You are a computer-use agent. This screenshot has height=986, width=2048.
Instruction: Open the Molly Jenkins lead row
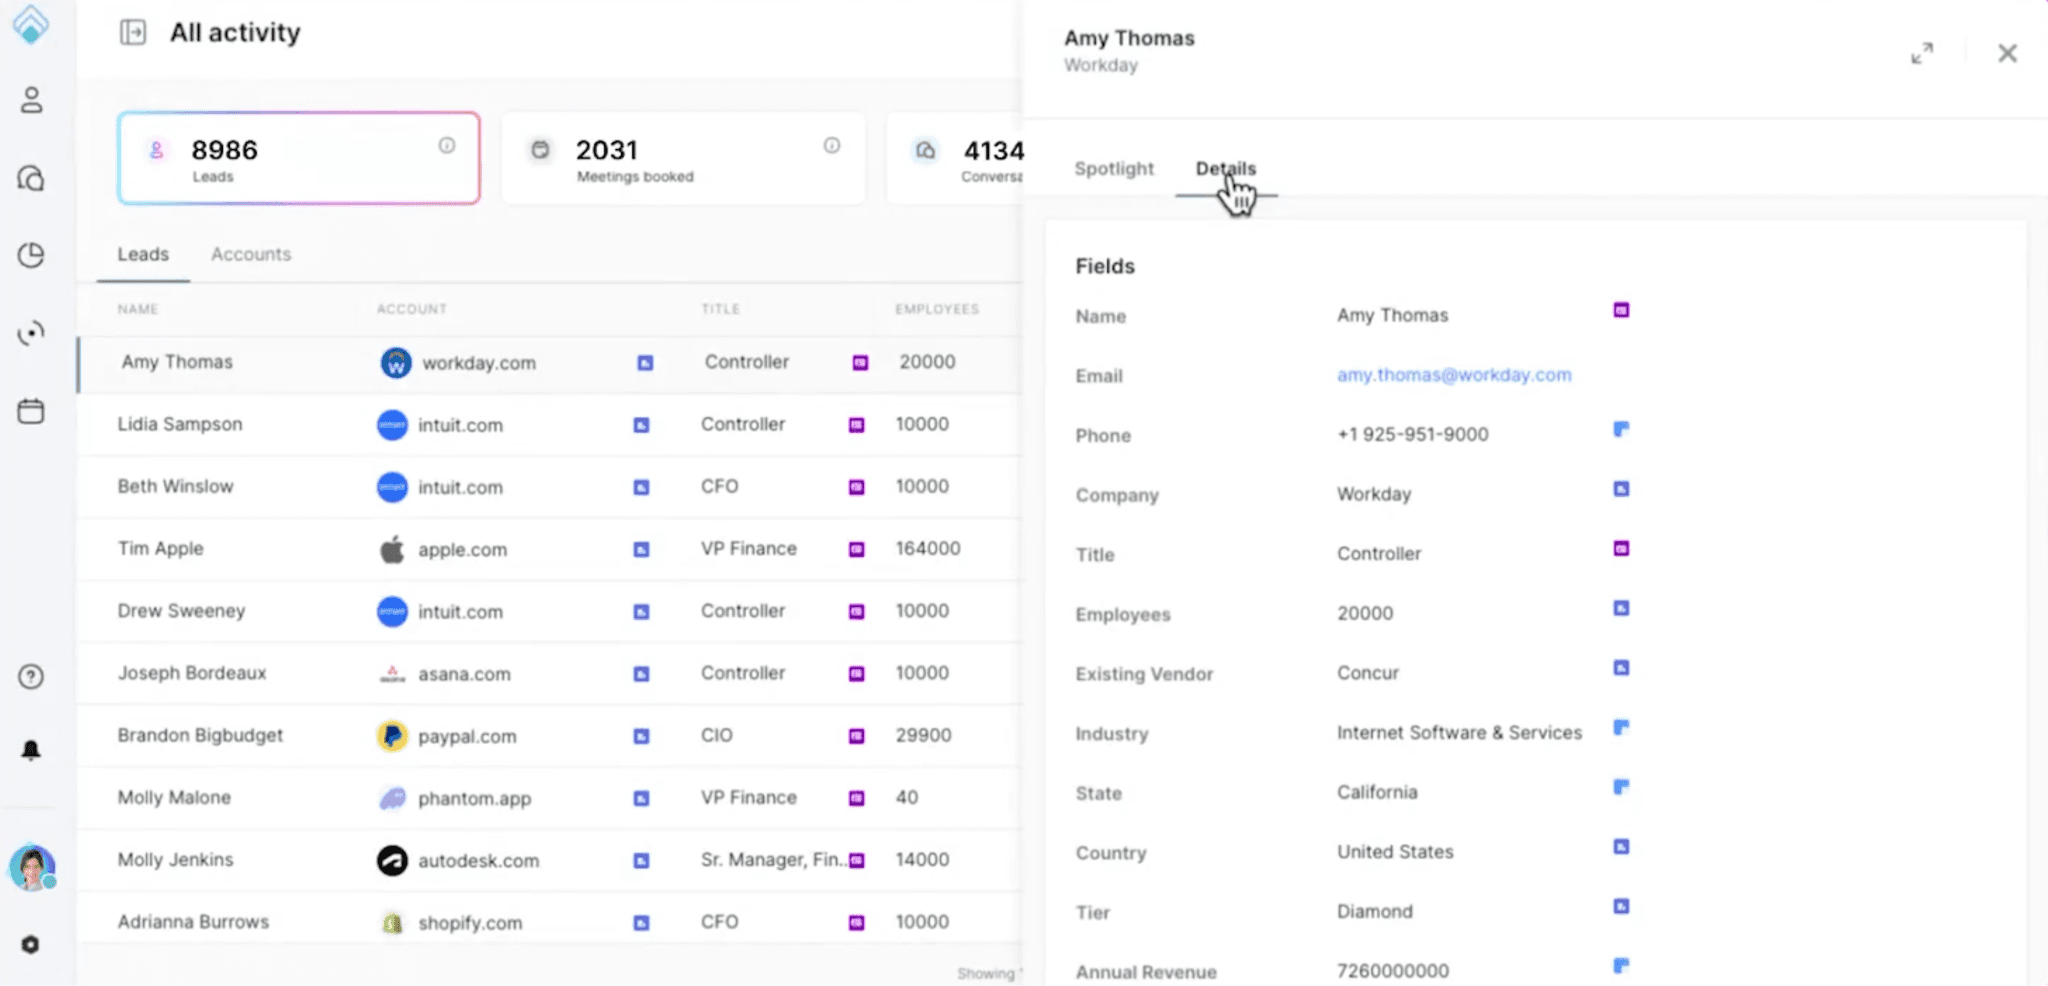550,860
